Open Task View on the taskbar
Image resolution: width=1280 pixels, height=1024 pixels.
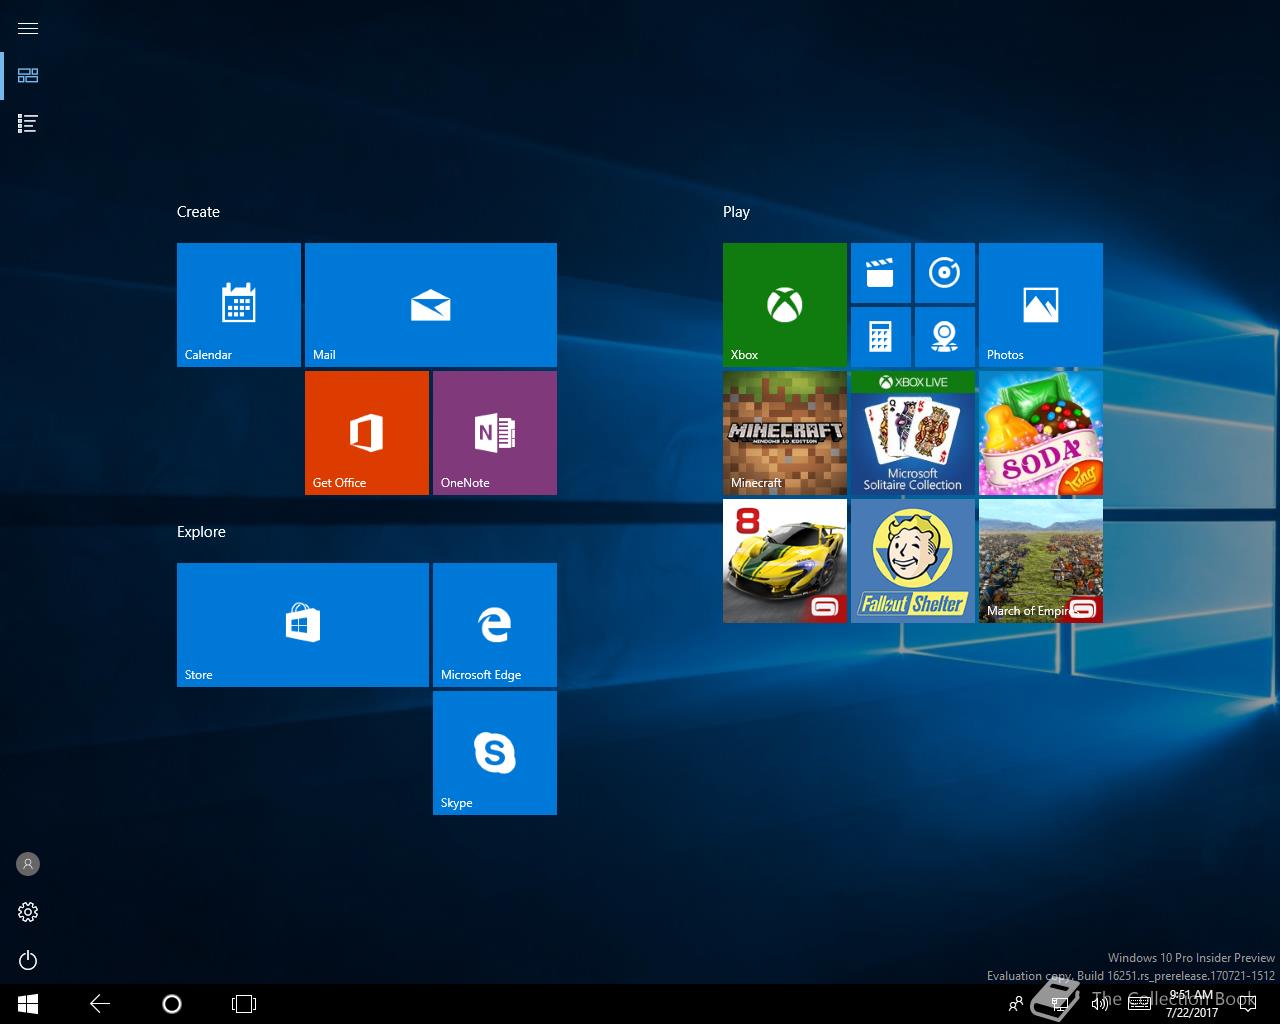244,1004
